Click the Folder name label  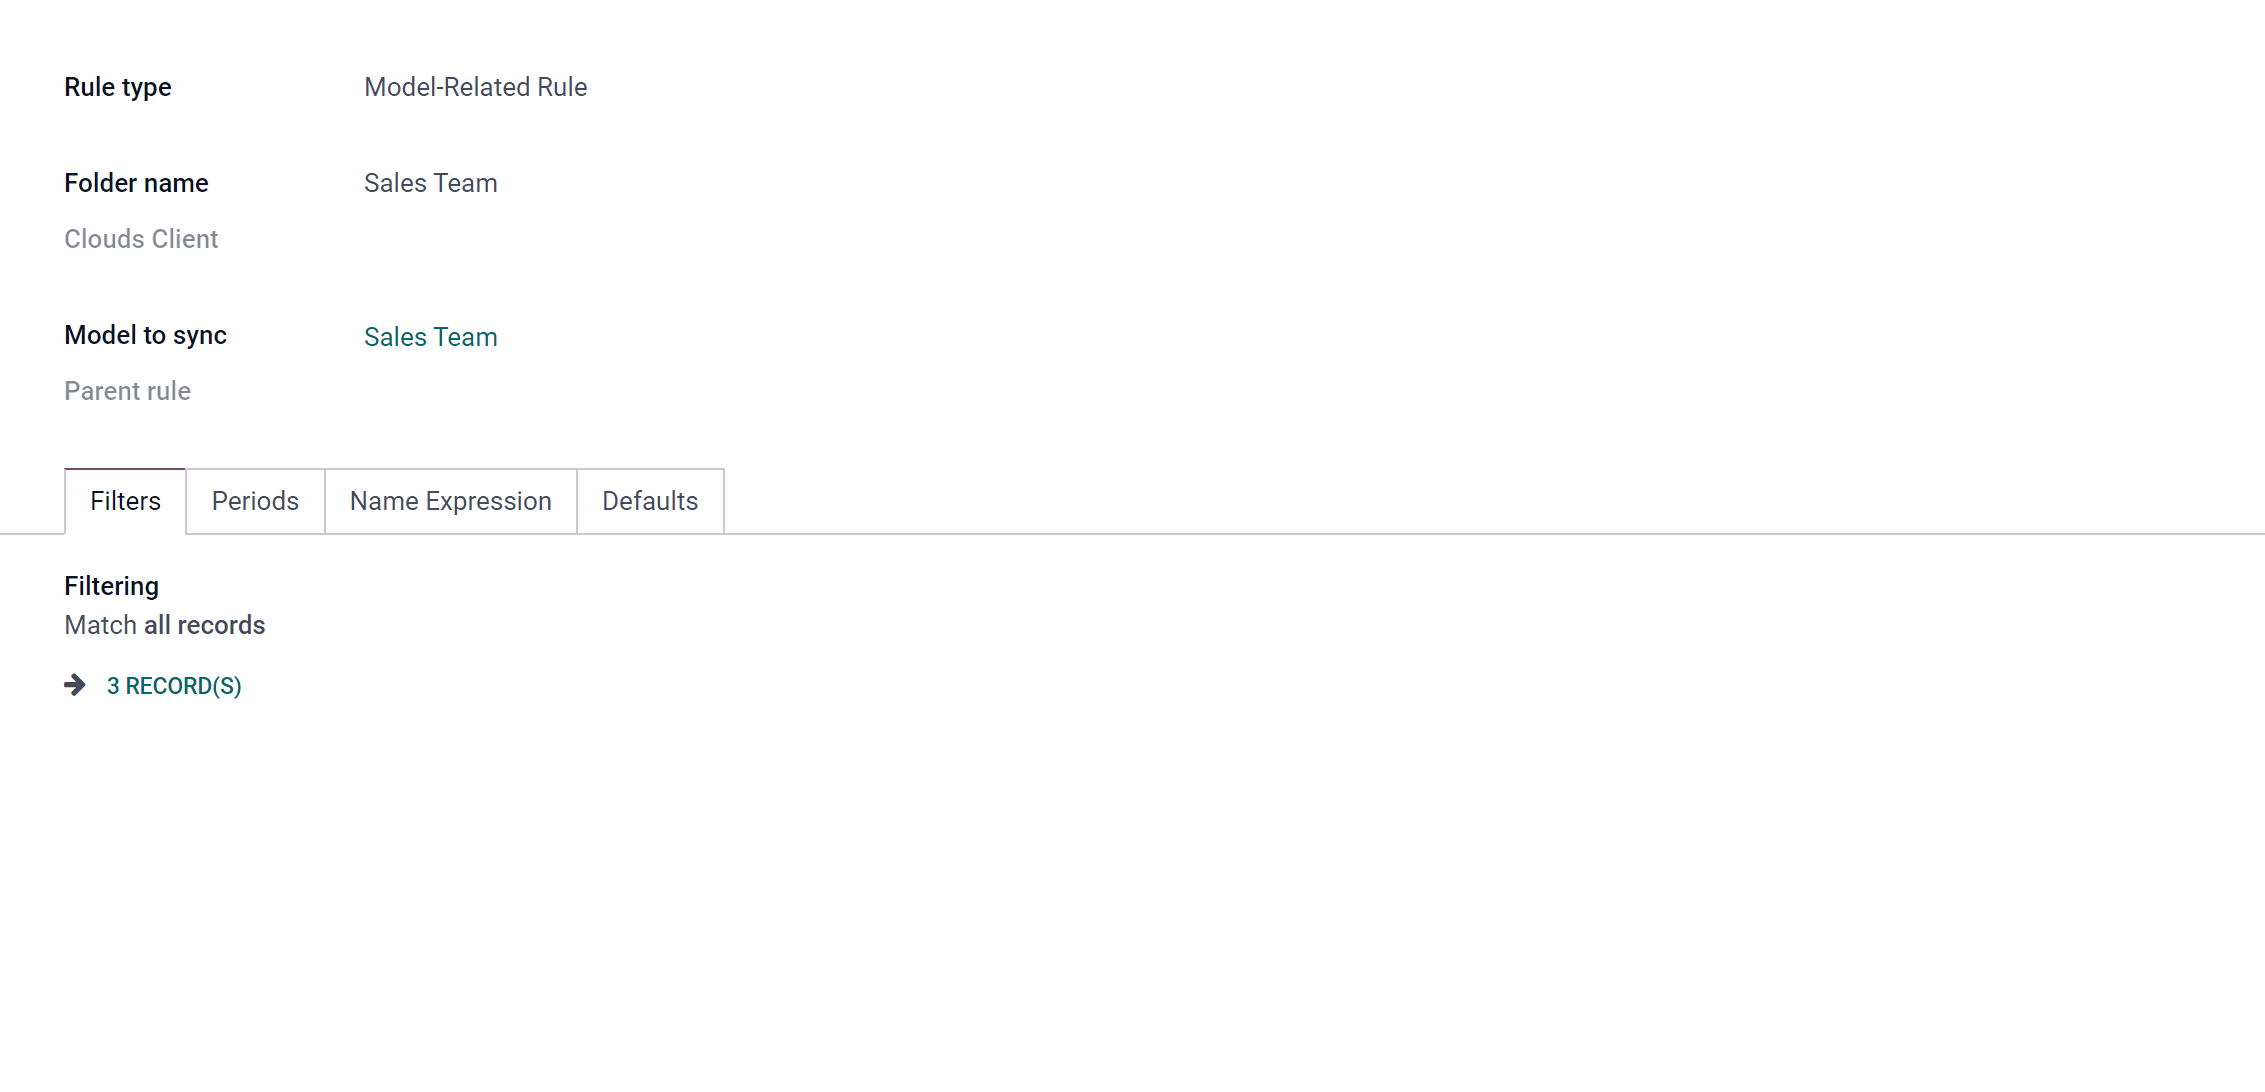click(x=136, y=183)
